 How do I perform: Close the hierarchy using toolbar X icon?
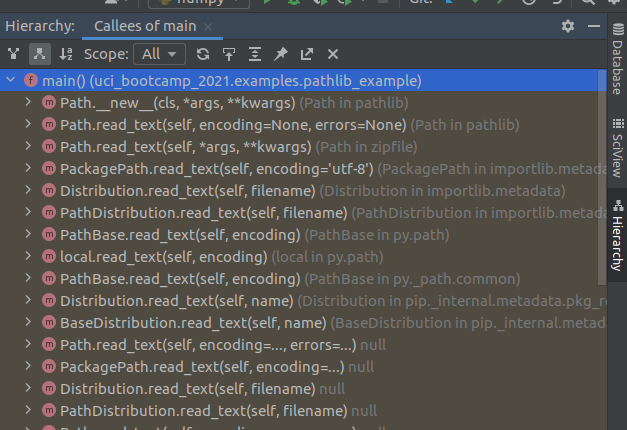[x=333, y=54]
